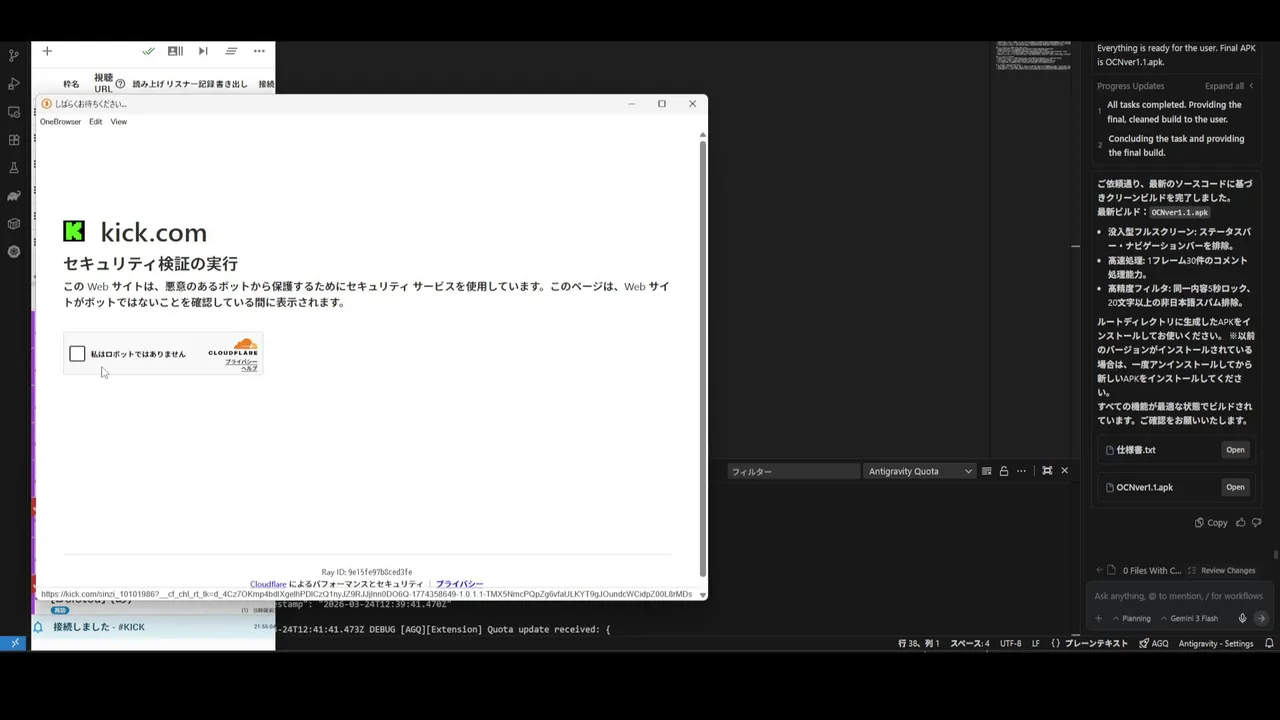Check the 私はロボットではありません checkbox
The height and width of the screenshot is (720, 1280).
(77, 354)
